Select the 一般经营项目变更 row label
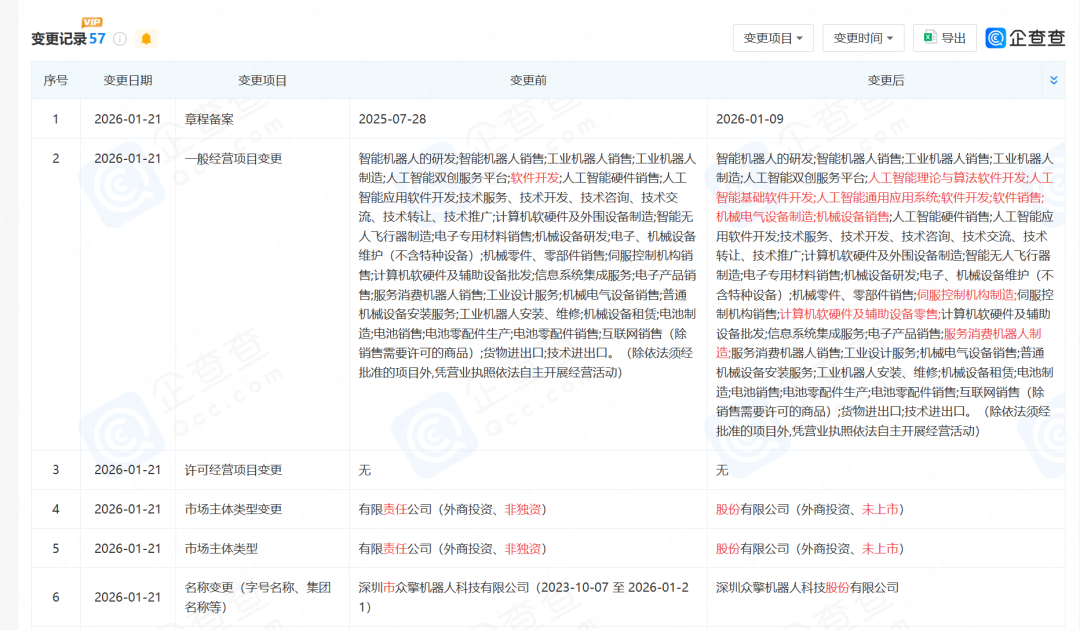Viewport: 1080px width, 630px height. point(234,158)
